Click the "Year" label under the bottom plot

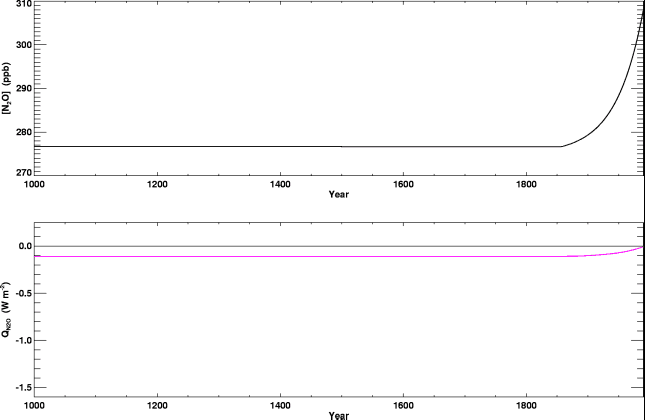pos(338,415)
